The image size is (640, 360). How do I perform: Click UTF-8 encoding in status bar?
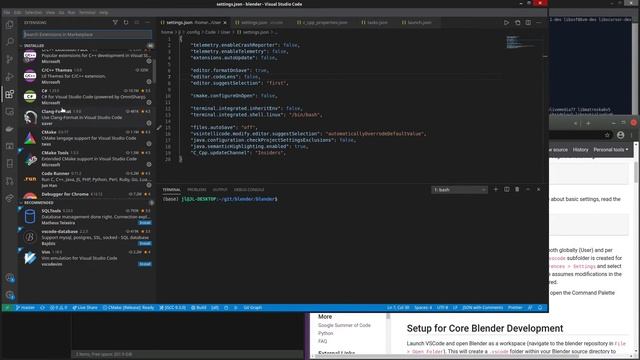coord(442,308)
